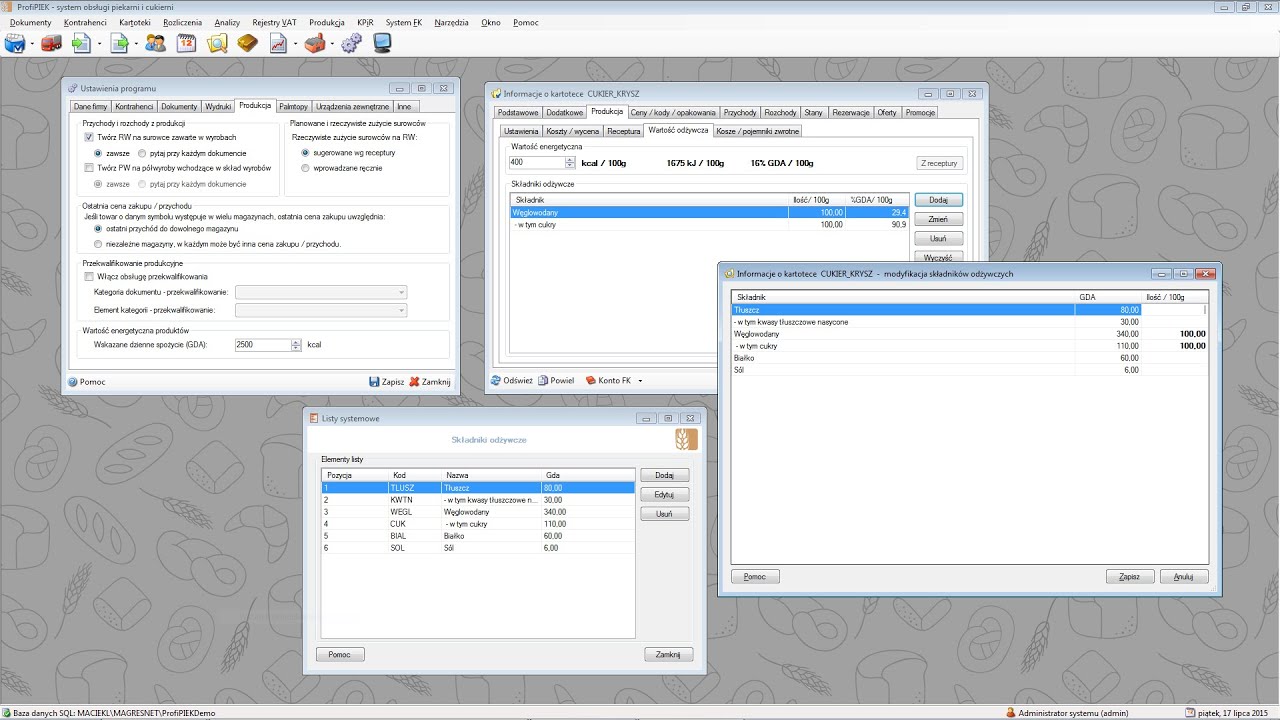Open the chart report toolbar icon

(278, 43)
